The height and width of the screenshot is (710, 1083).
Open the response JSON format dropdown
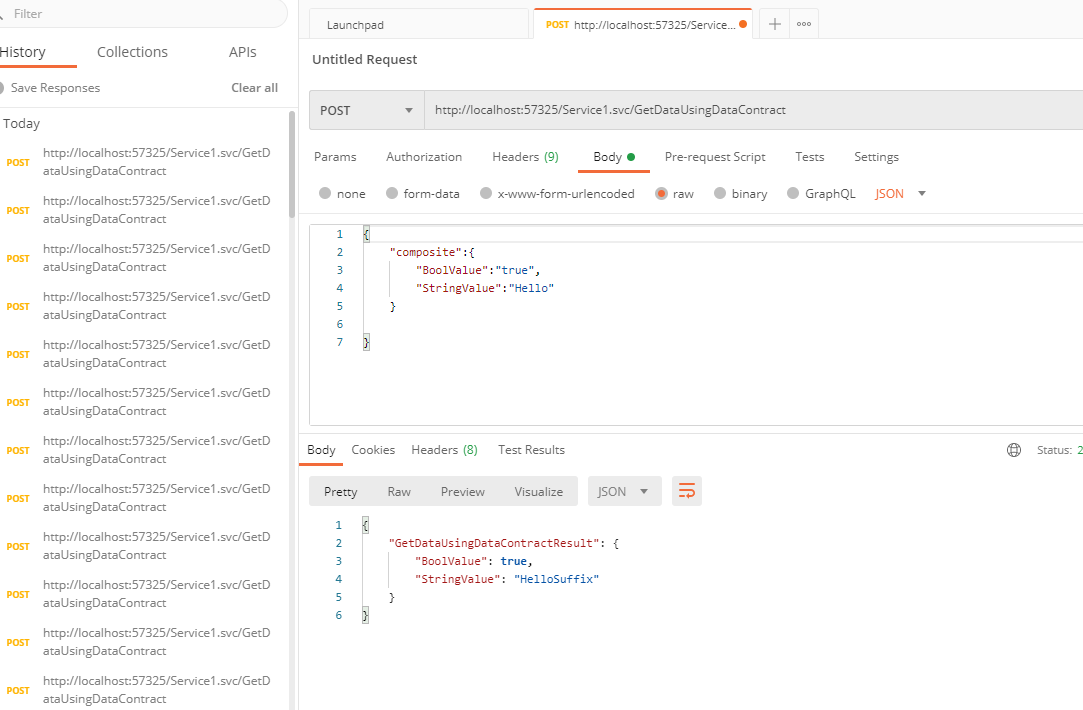(x=624, y=491)
